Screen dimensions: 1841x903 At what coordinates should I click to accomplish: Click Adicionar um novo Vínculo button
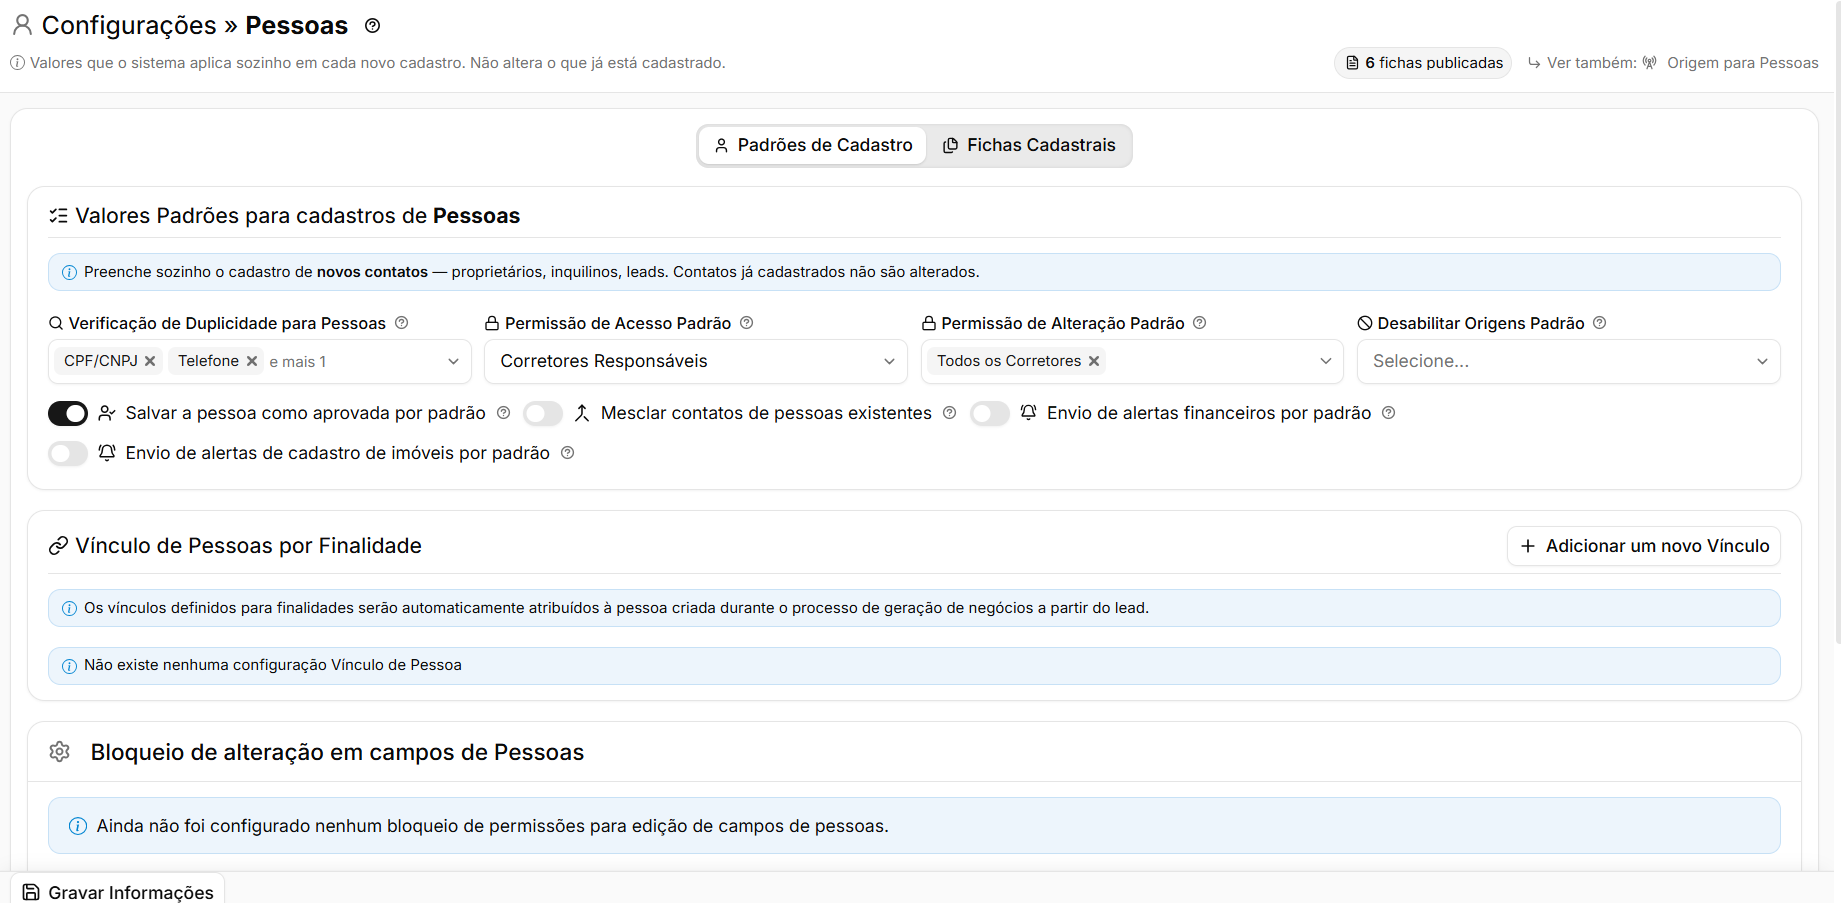coord(1644,546)
